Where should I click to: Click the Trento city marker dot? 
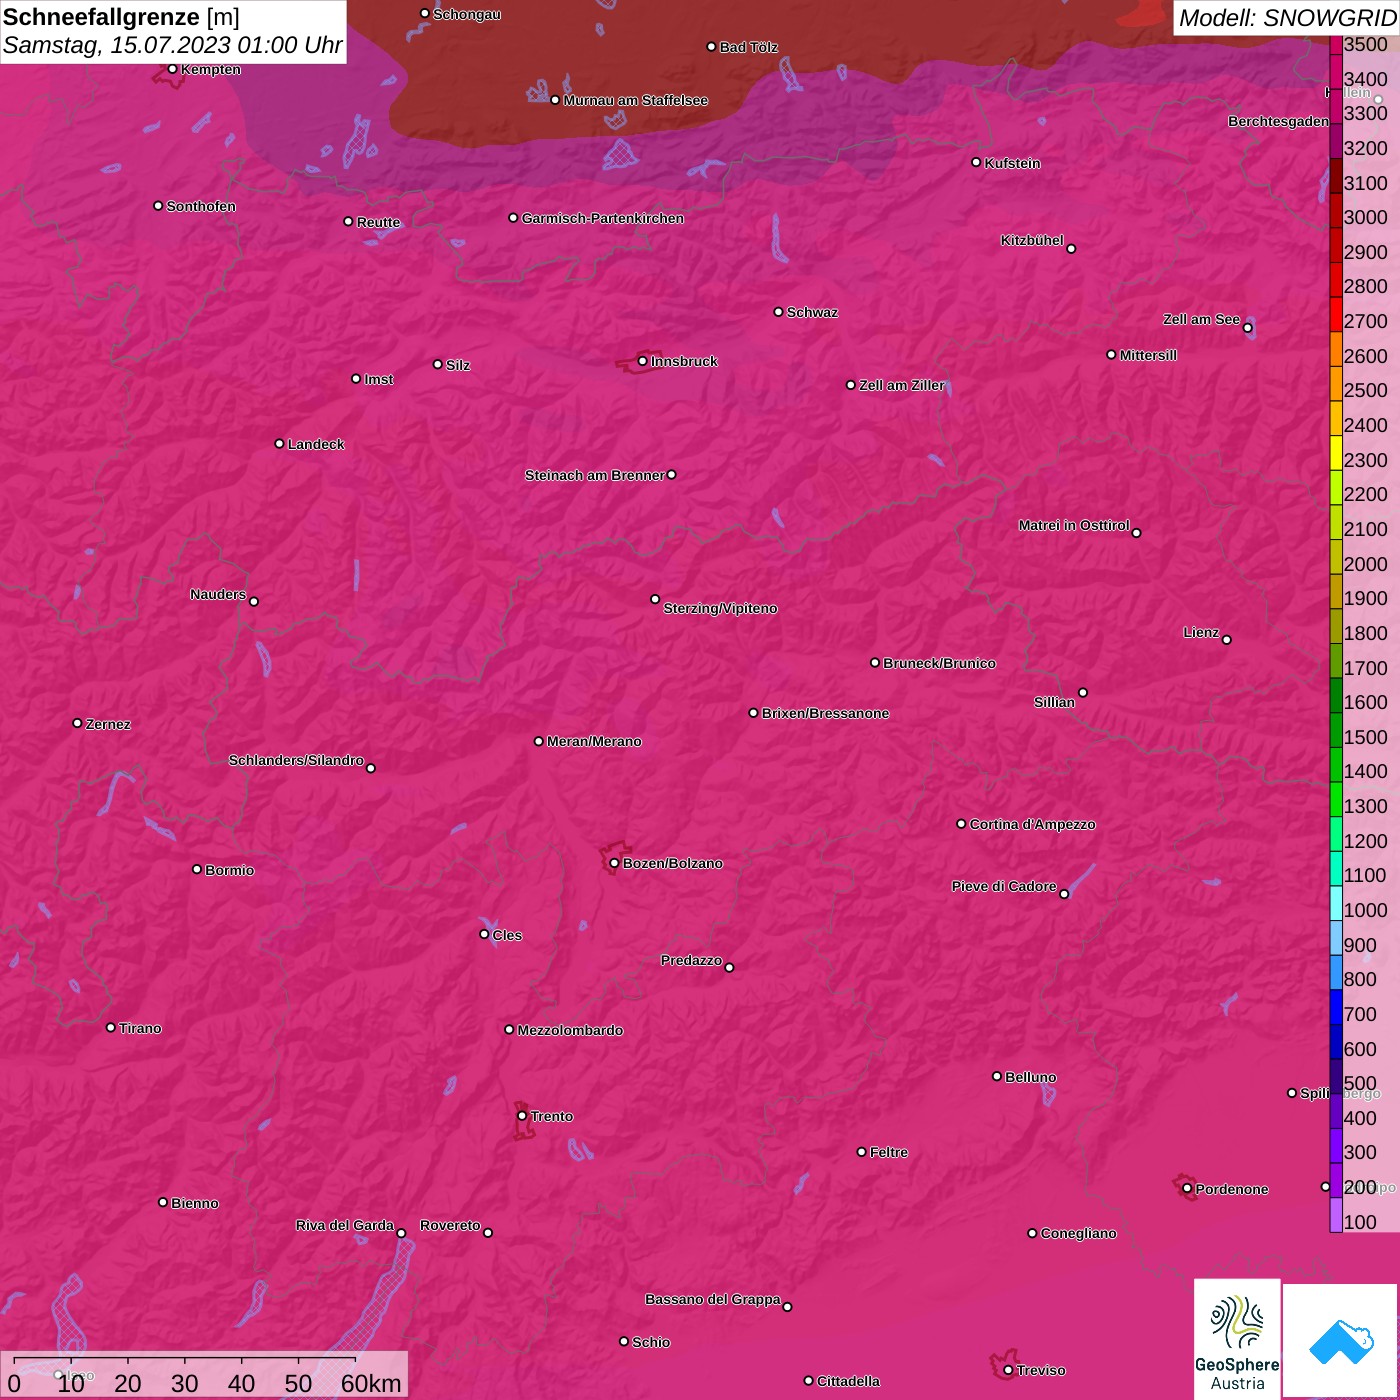[522, 1116]
